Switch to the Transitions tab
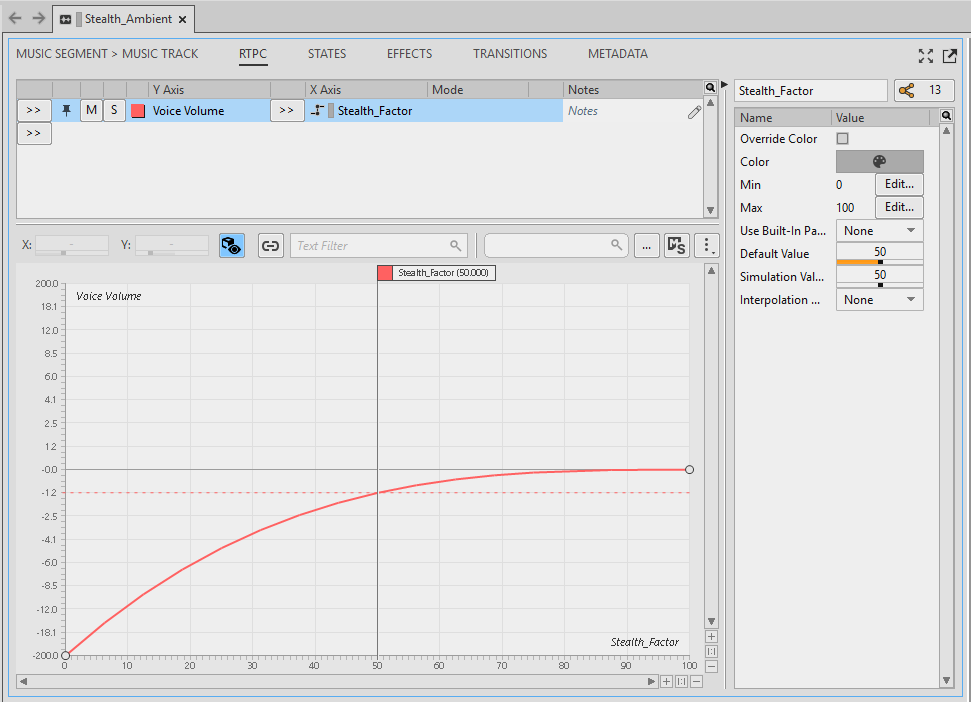This screenshot has height=702, width=971. (510, 54)
